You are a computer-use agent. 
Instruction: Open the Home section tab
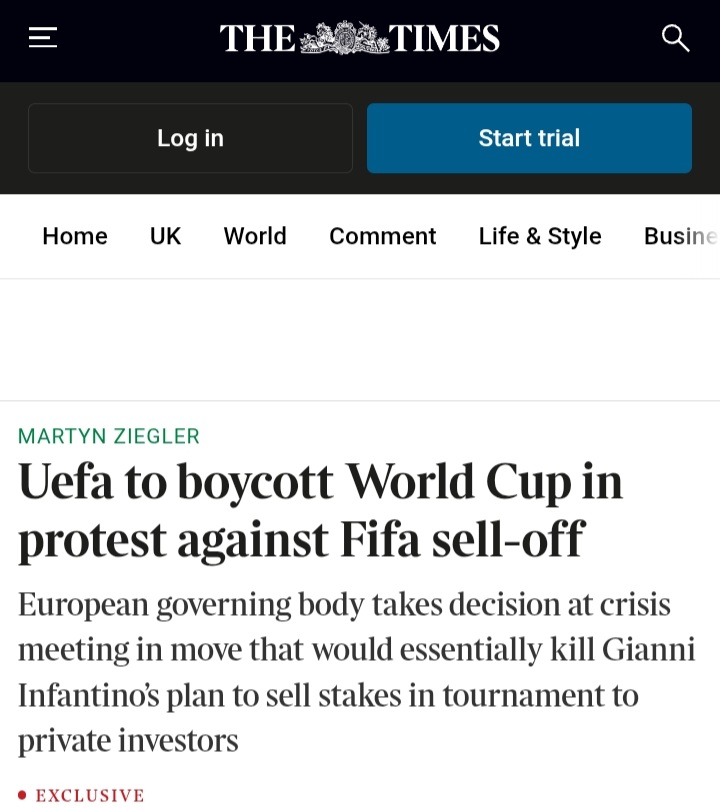tap(75, 236)
